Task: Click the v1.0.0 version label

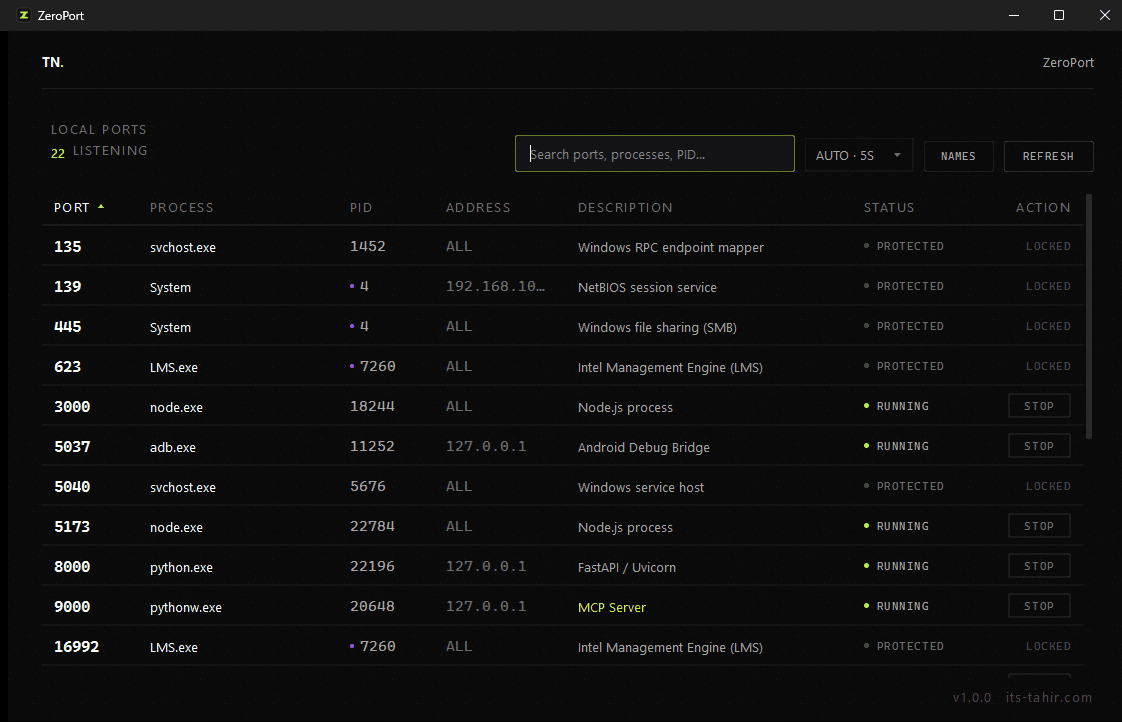Action: 972,697
